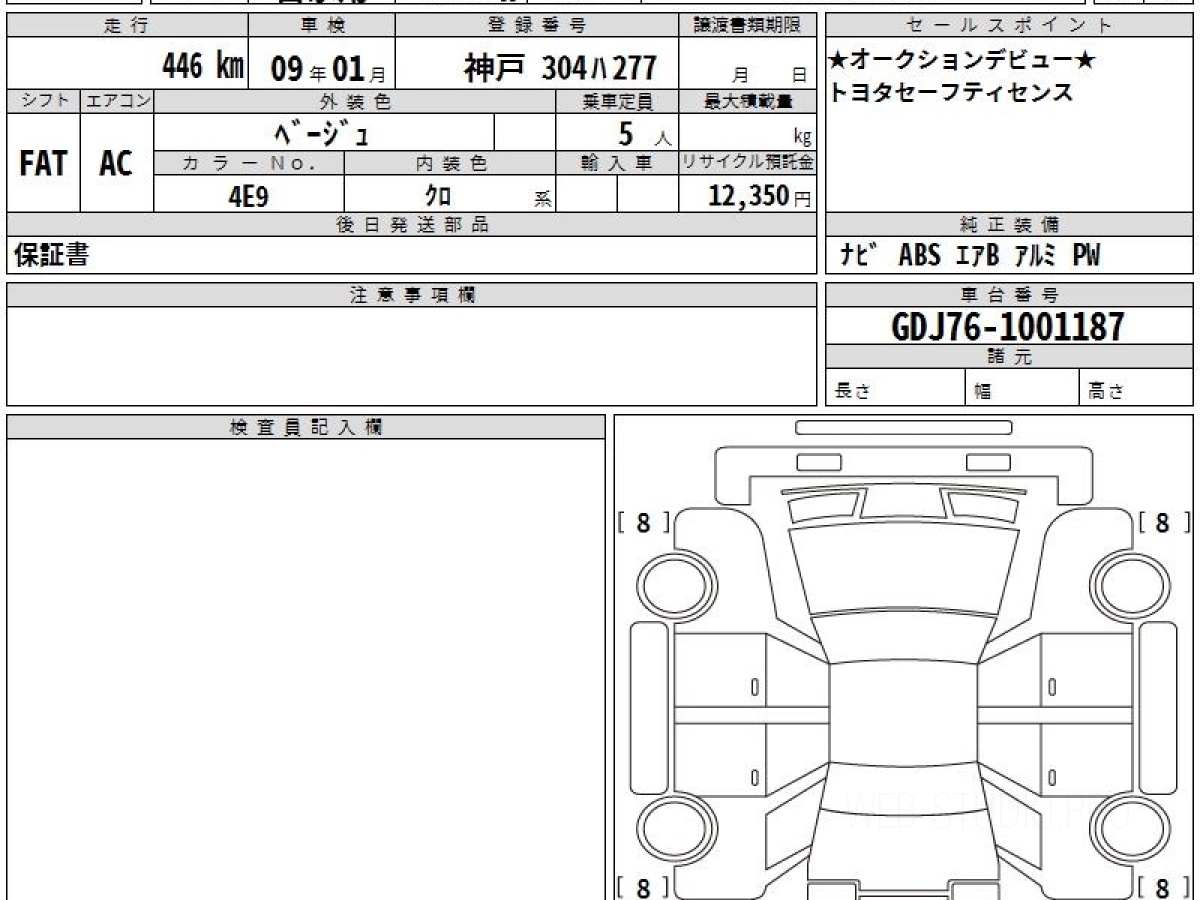1200x900 pixels.
Task: Click the [8] mark at diagram top-left
Action: [643, 522]
